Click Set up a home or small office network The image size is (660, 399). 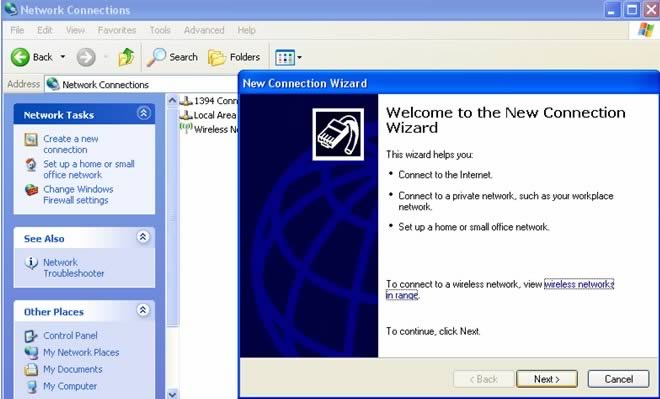pos(88,169)
